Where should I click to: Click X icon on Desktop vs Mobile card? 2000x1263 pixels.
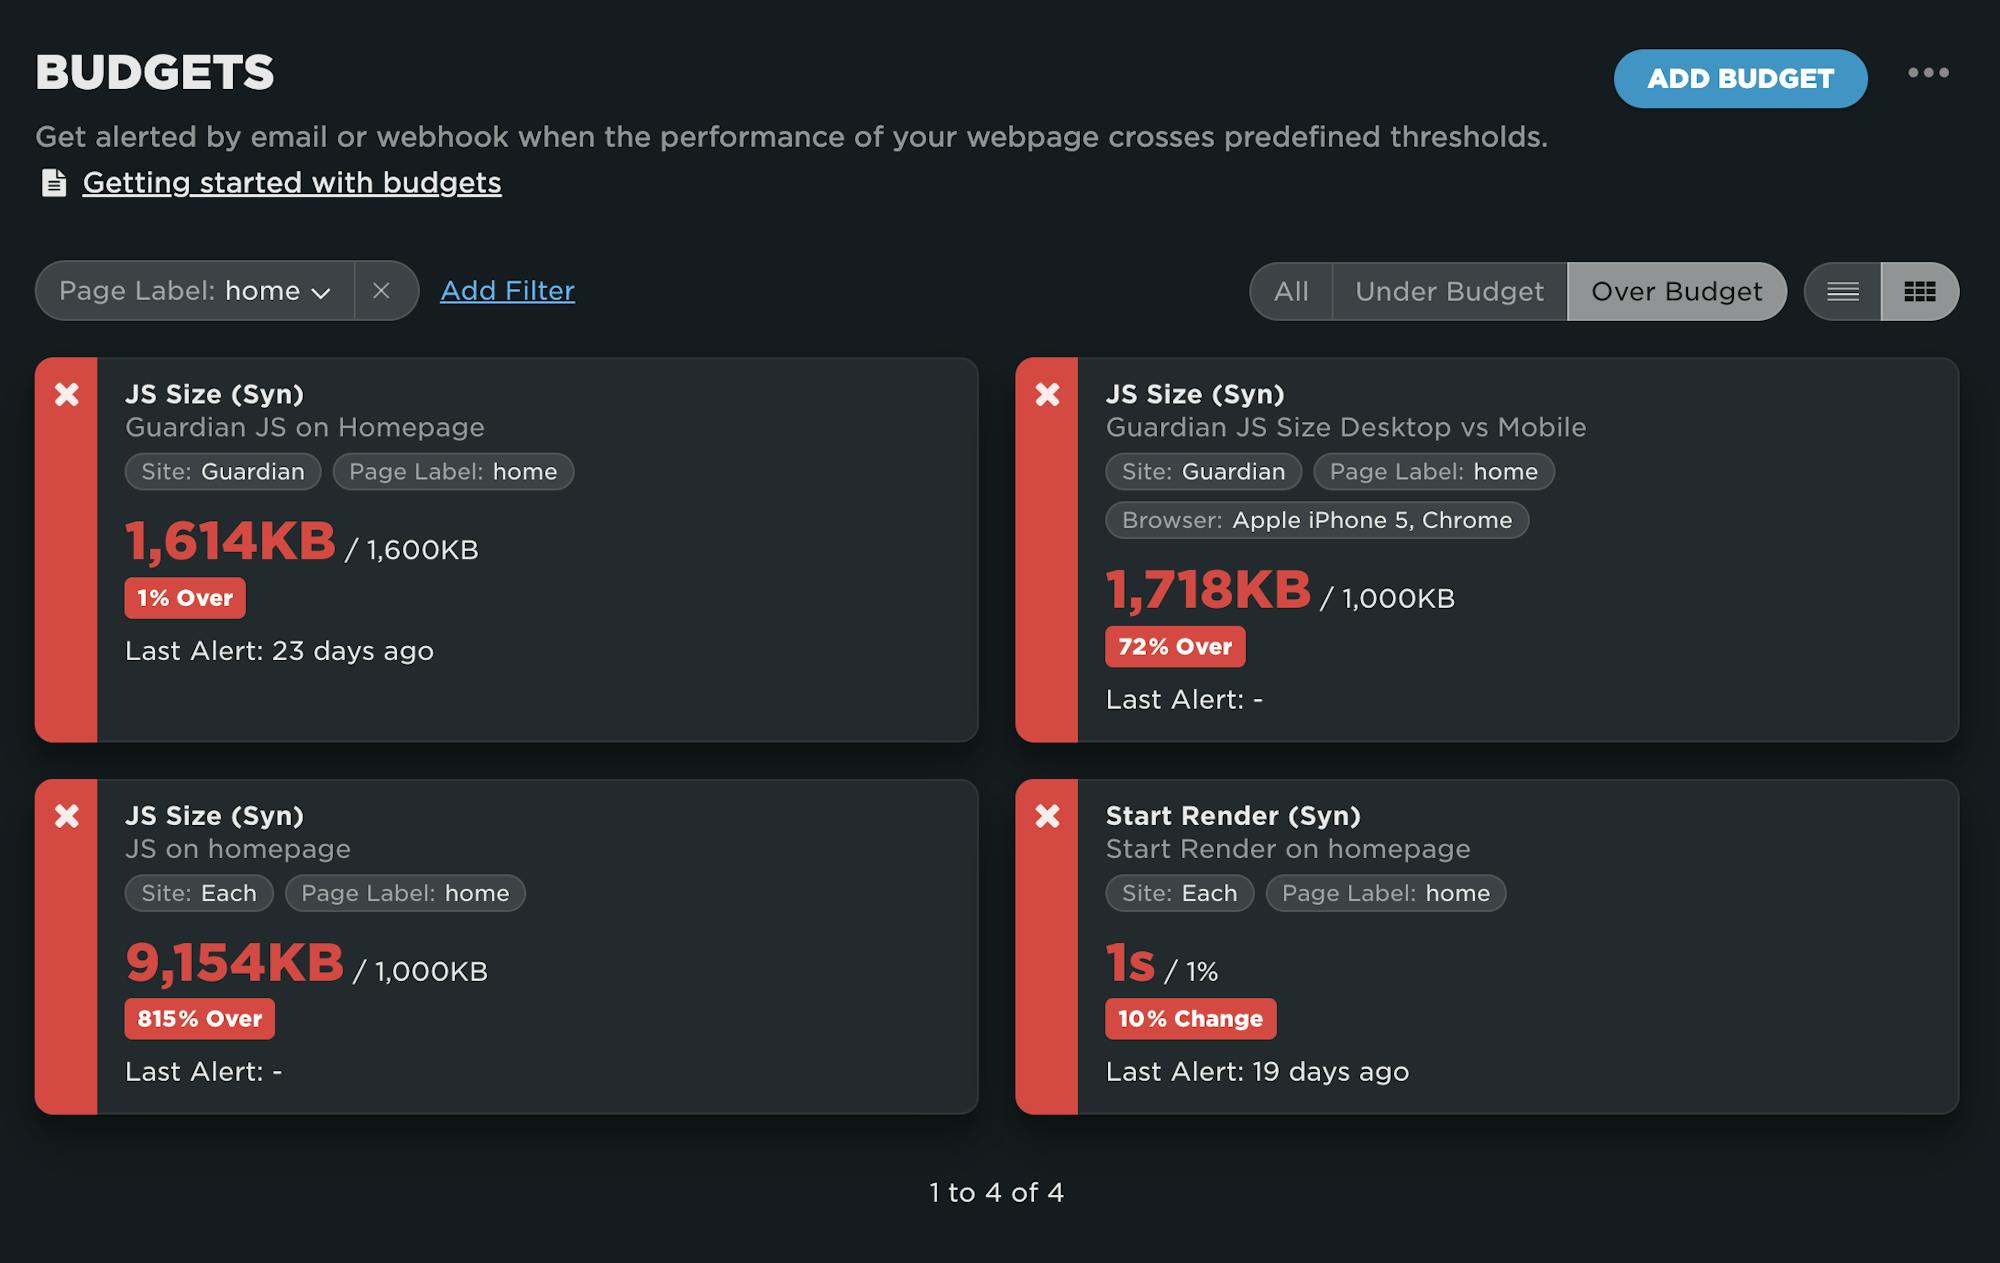1047,394
